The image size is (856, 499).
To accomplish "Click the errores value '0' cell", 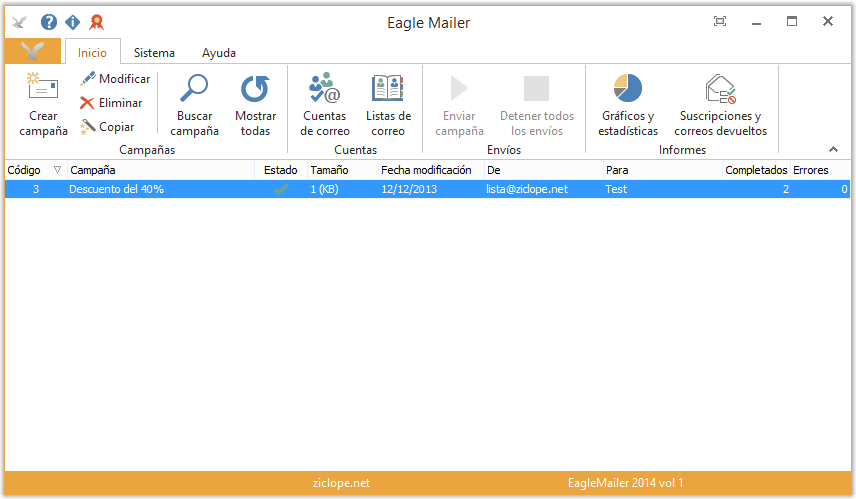I will pyautogui.click(x=844, y=189).
